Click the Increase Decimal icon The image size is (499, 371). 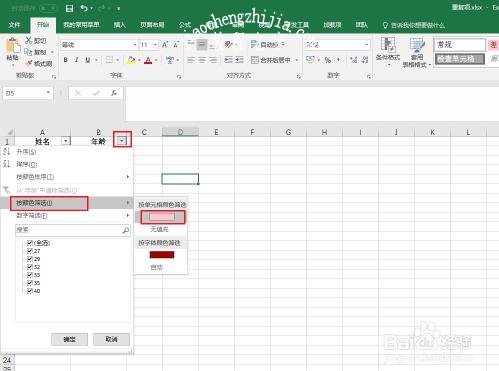(x=353, y=60)
